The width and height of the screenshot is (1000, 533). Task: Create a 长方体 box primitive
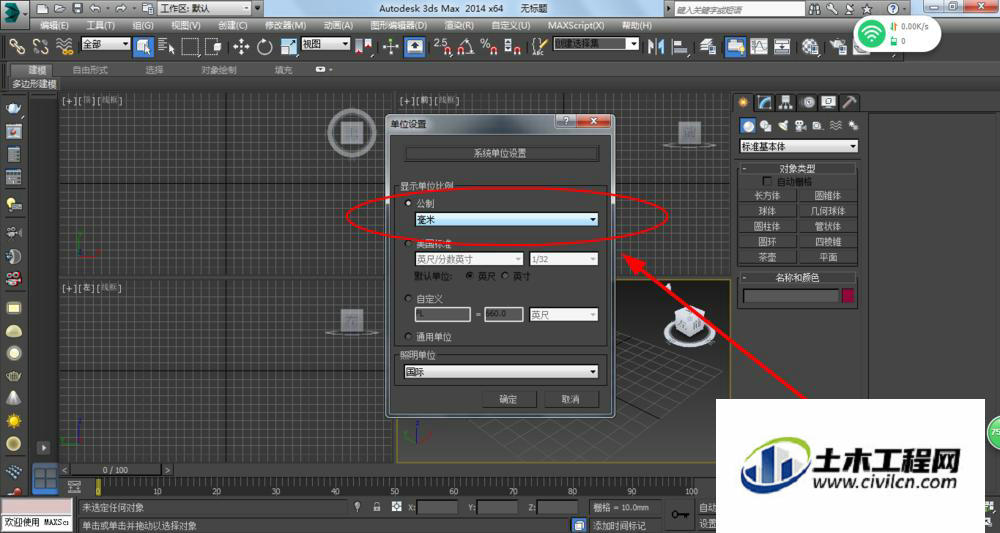(767, 196)
